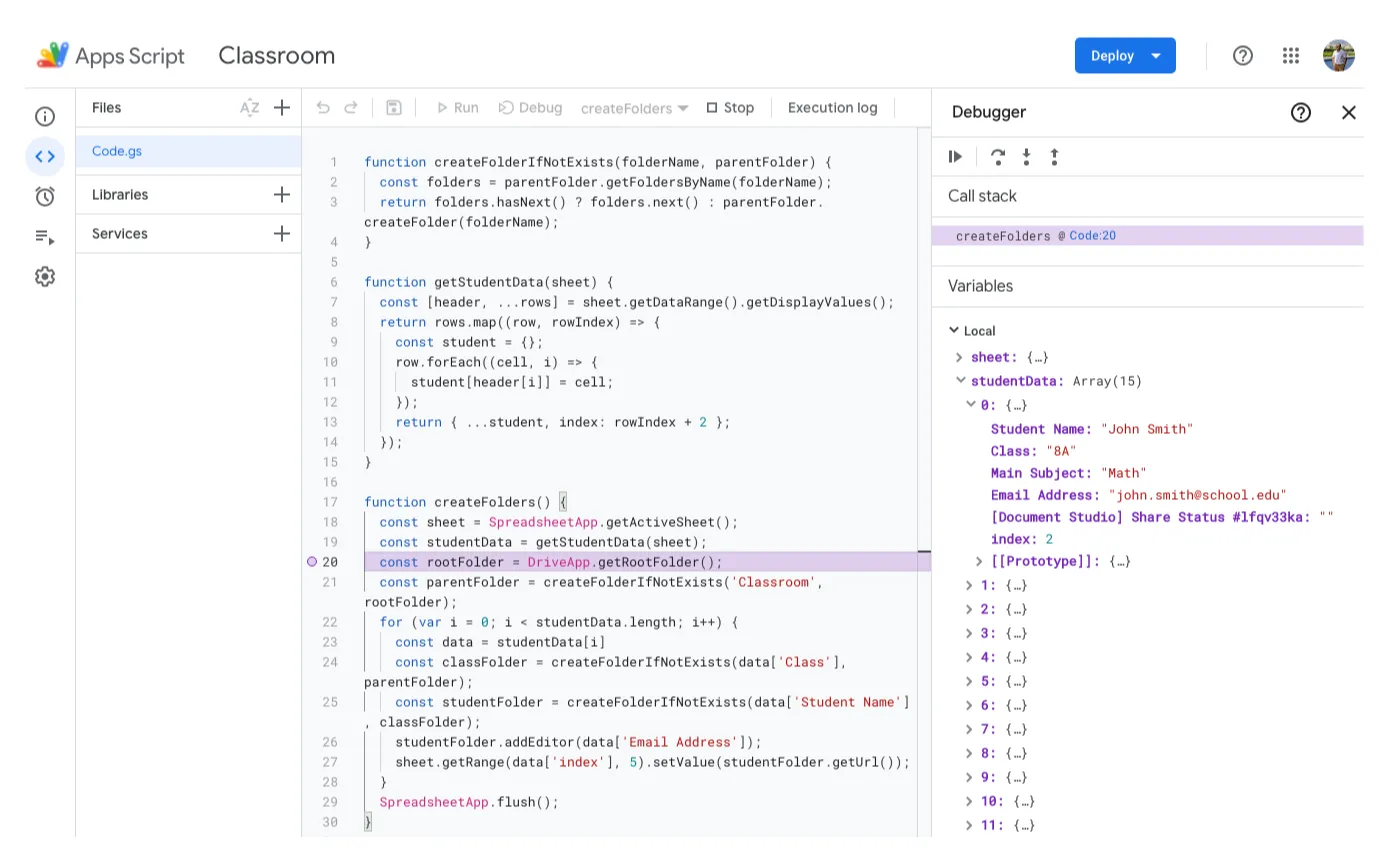Open the Executions list
Screen dimensions: 1388x862
(x=44, y=236)
